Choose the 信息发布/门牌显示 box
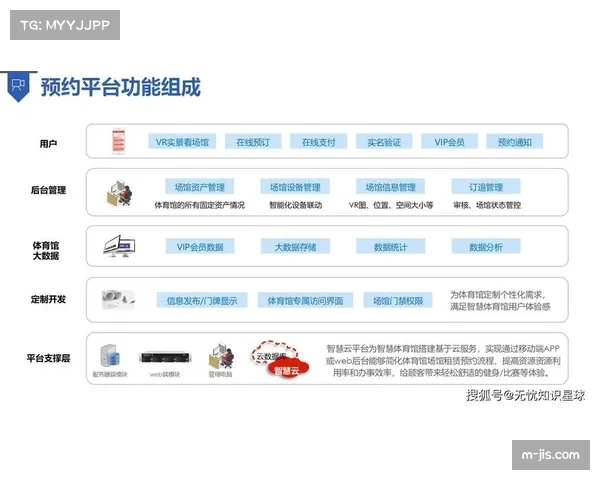 pyautogui.click(x=202, y=300)
